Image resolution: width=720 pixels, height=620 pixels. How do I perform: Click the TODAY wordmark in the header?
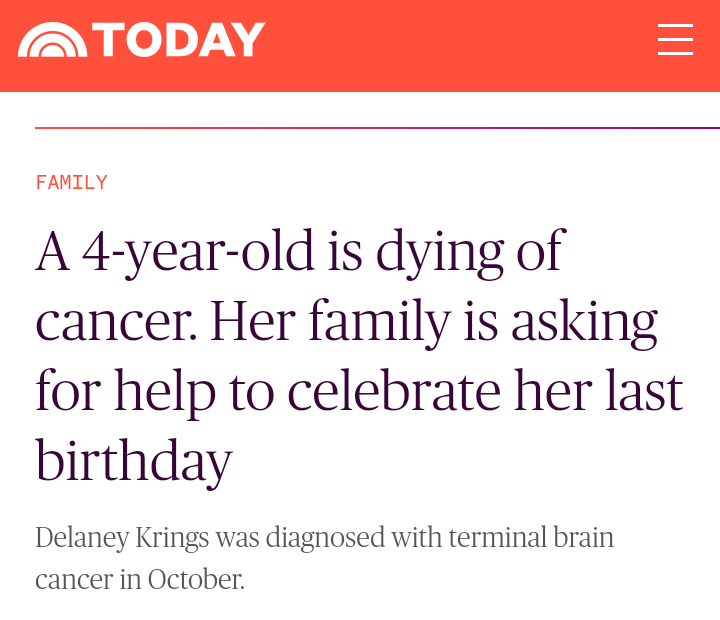(180, 40)
